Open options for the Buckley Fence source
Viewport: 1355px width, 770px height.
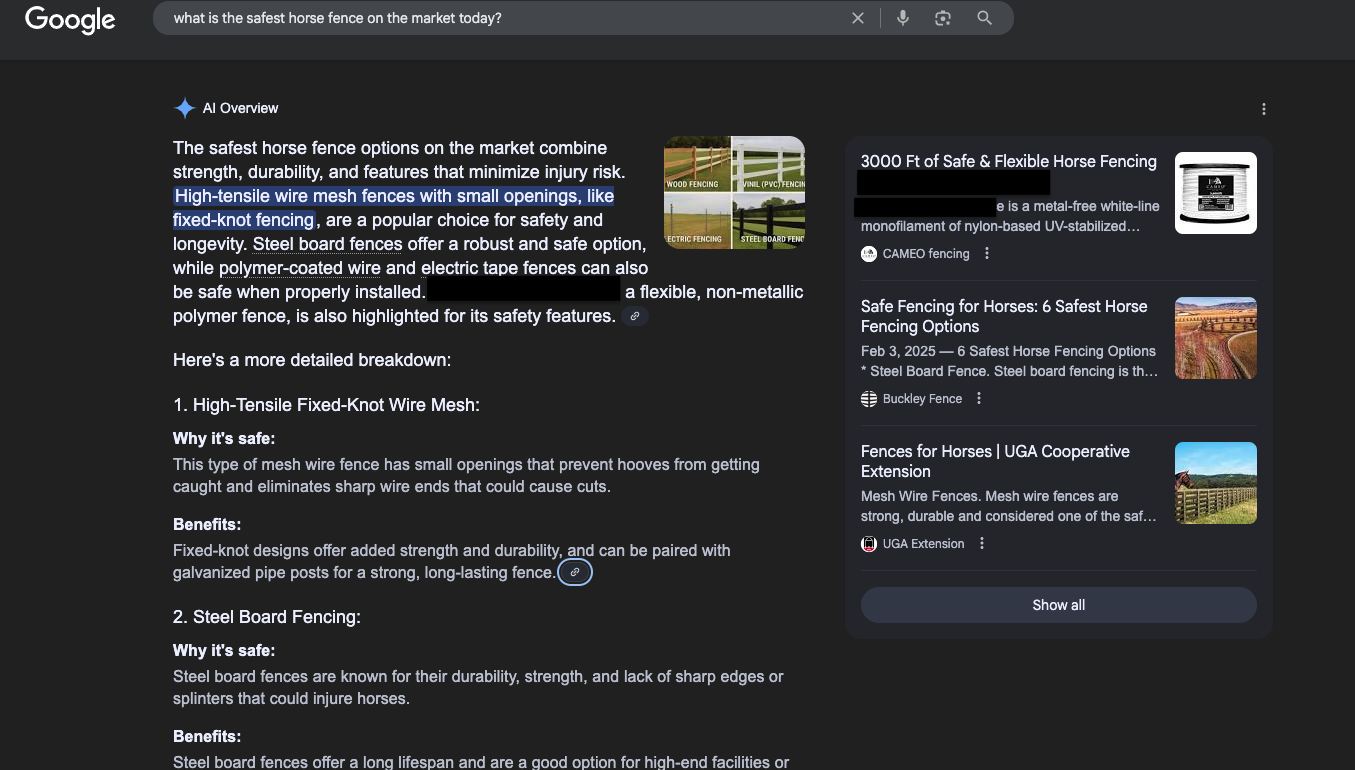[x=978, y=398]
